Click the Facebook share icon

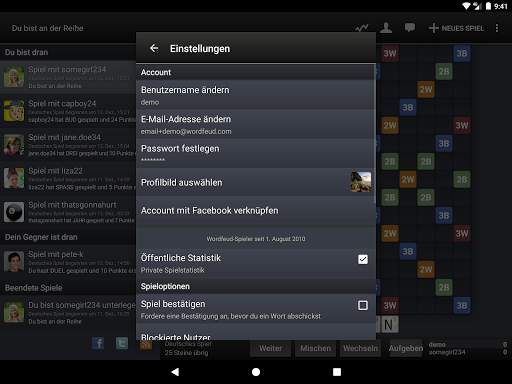tap(98, 343)
